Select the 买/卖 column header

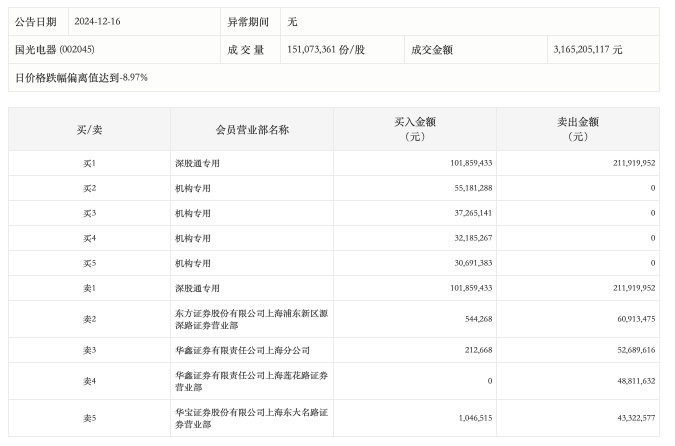click(89, 129)
